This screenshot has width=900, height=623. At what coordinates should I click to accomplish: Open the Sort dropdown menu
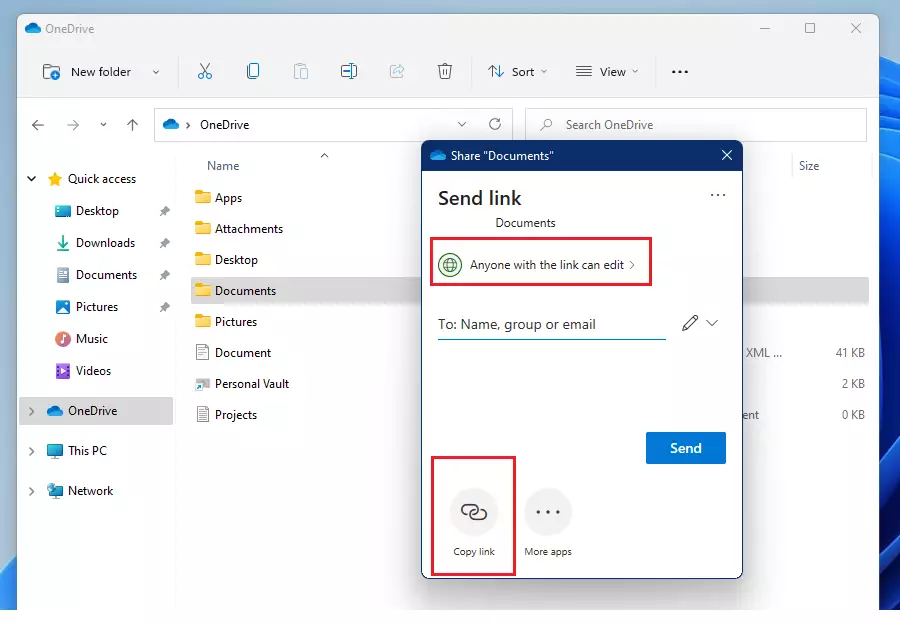(x=518, y=72)
